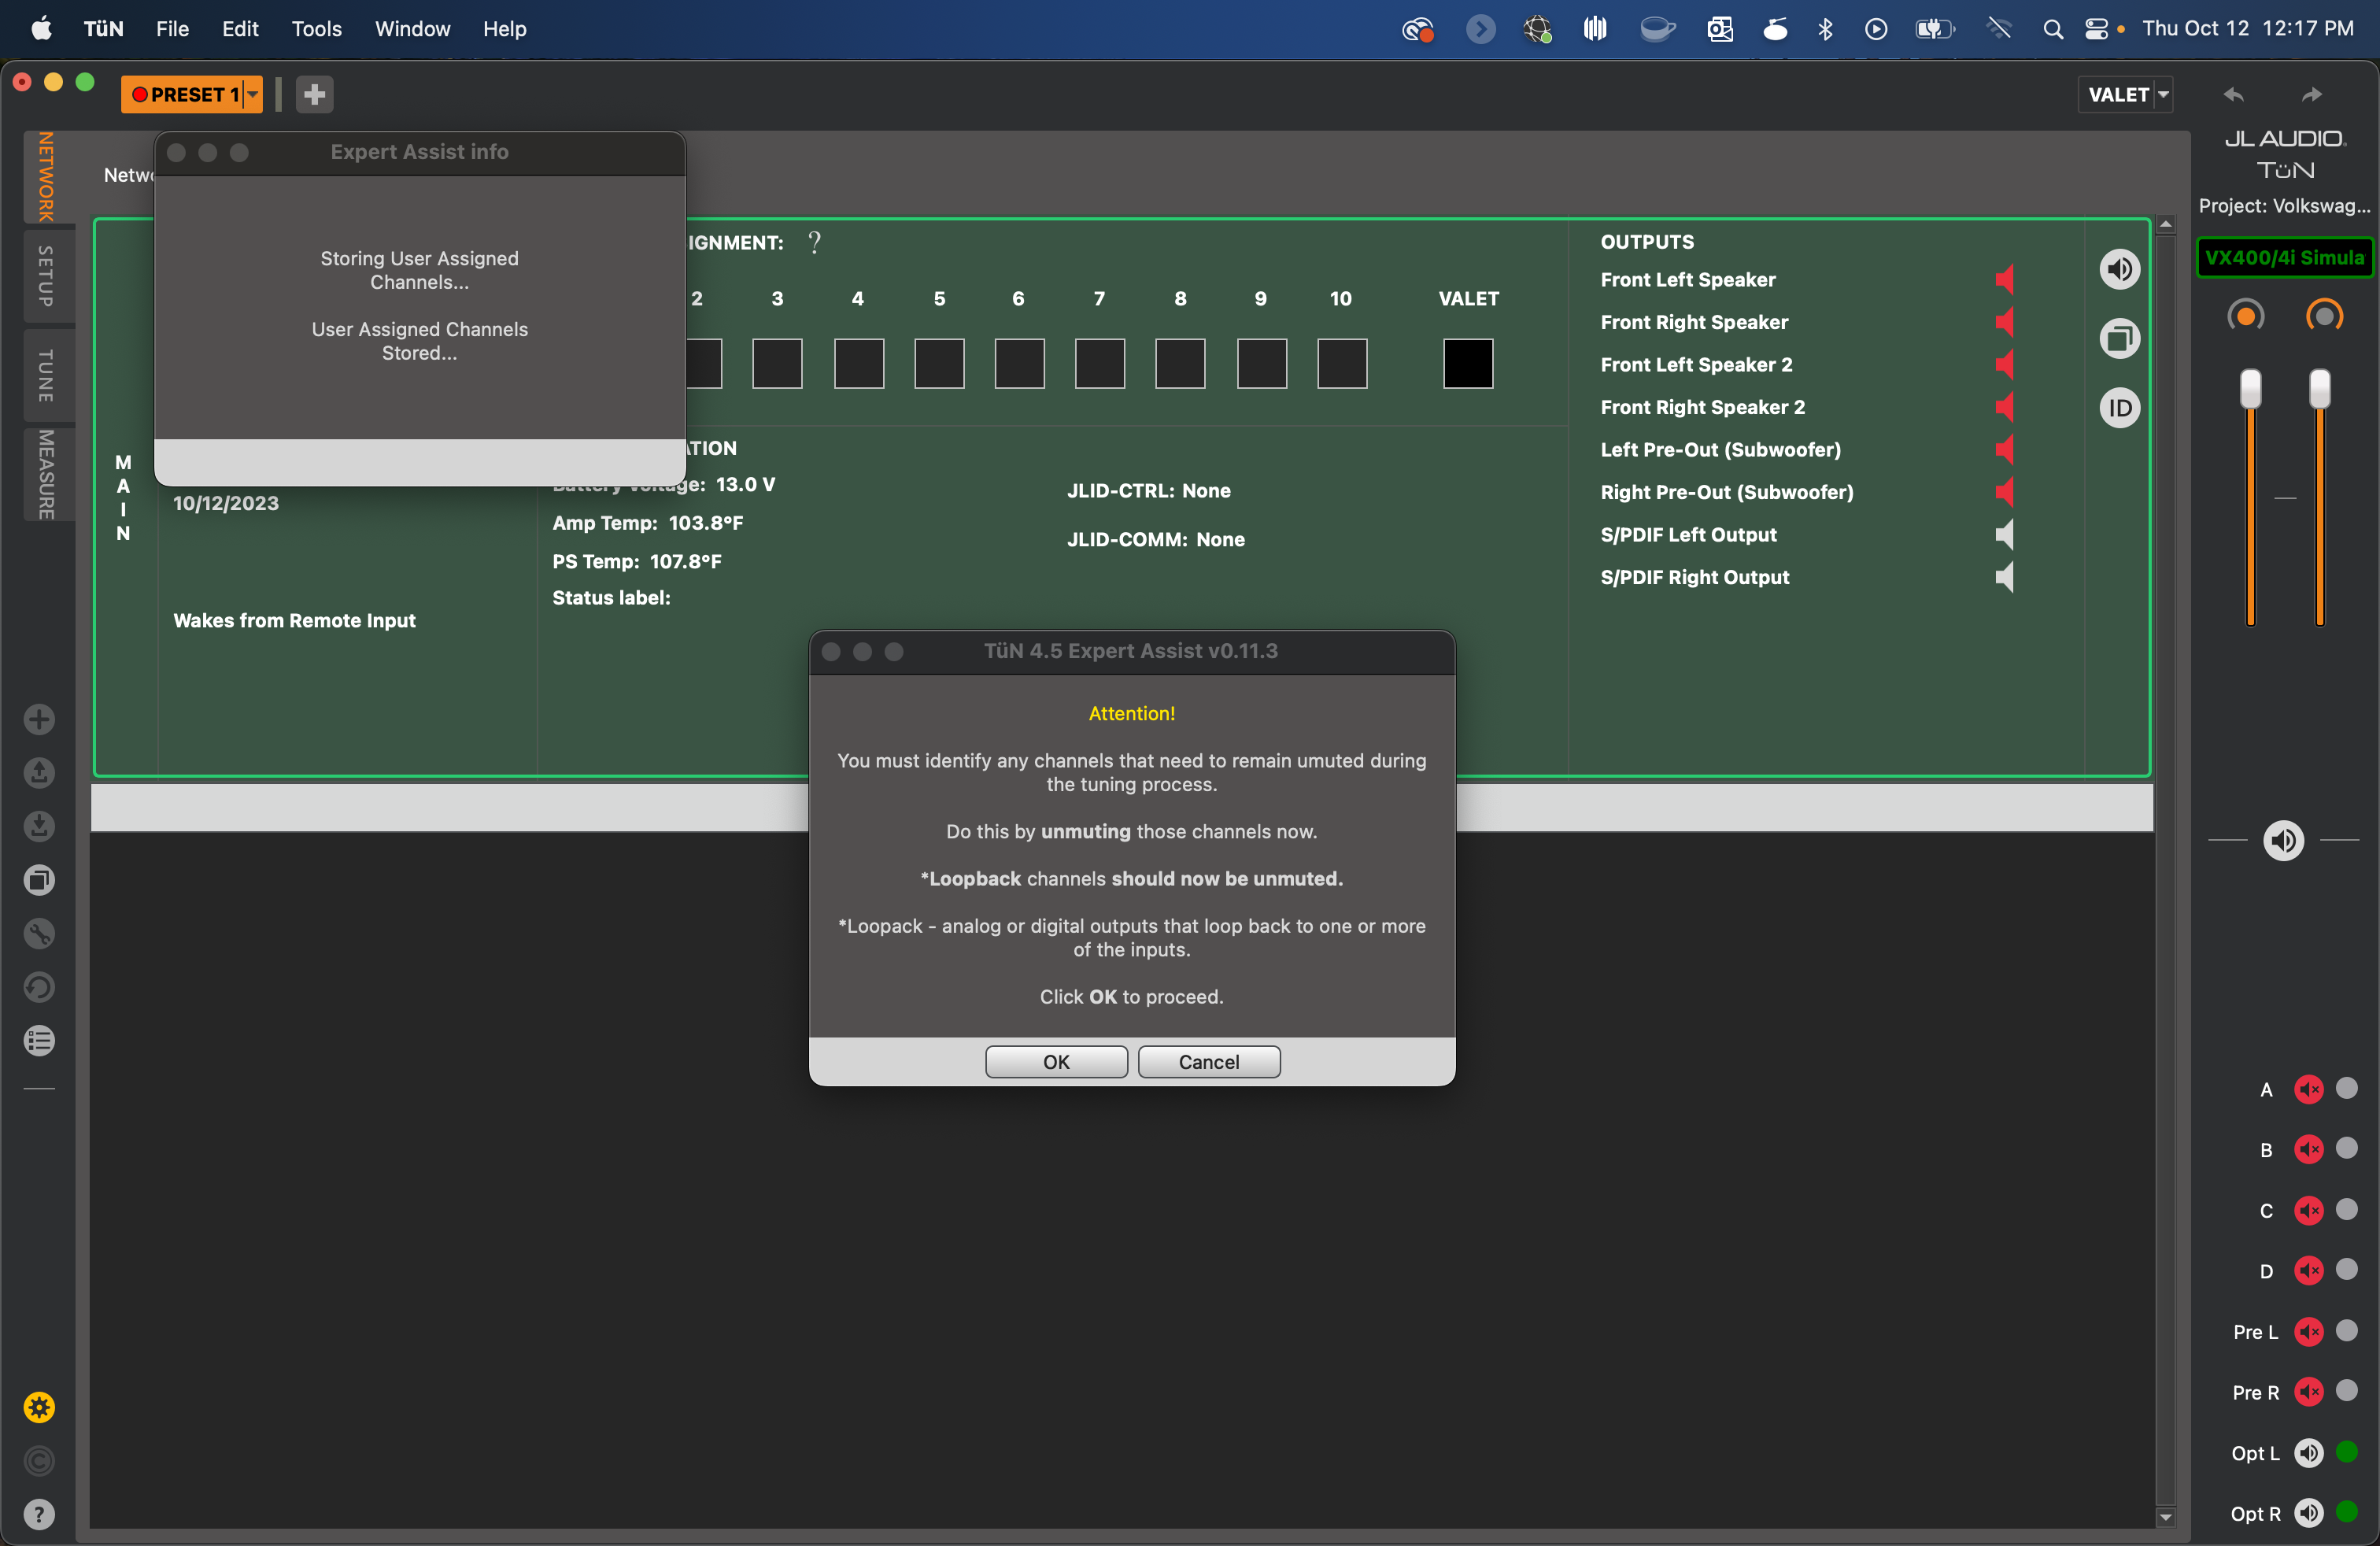The height and width of the screenshot is (1546, 2380).
Task: Unmute the Pre L channel
Action: pos(2308,1331)
